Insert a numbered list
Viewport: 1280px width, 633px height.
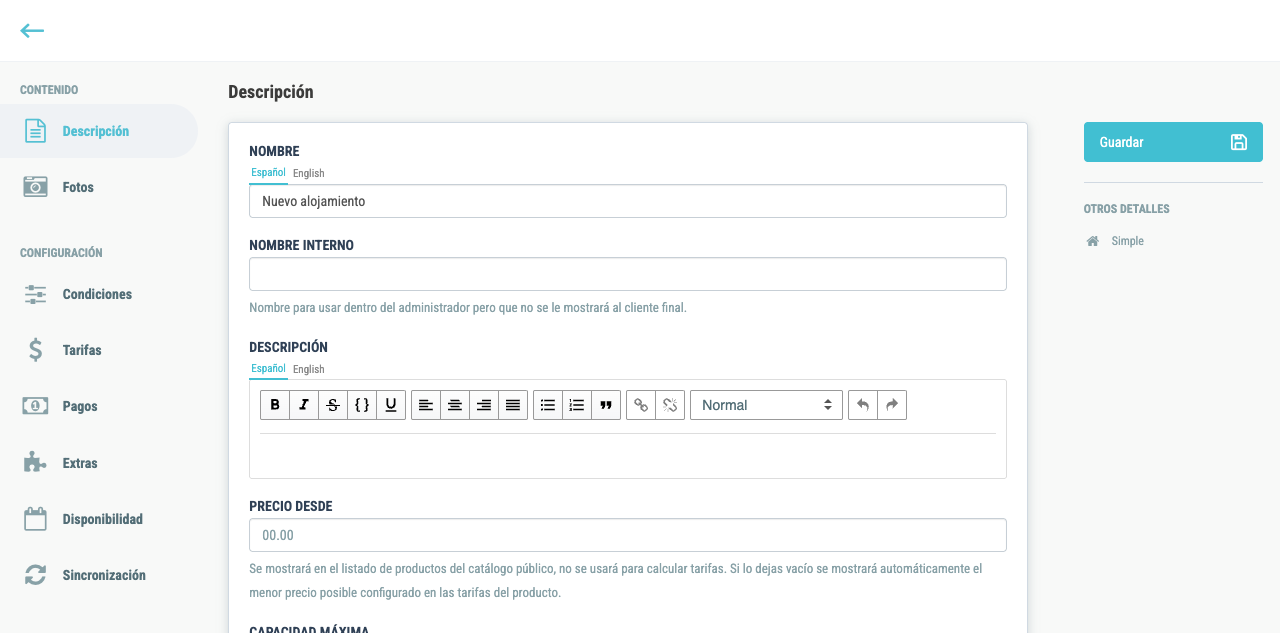(x=577, y=405)
